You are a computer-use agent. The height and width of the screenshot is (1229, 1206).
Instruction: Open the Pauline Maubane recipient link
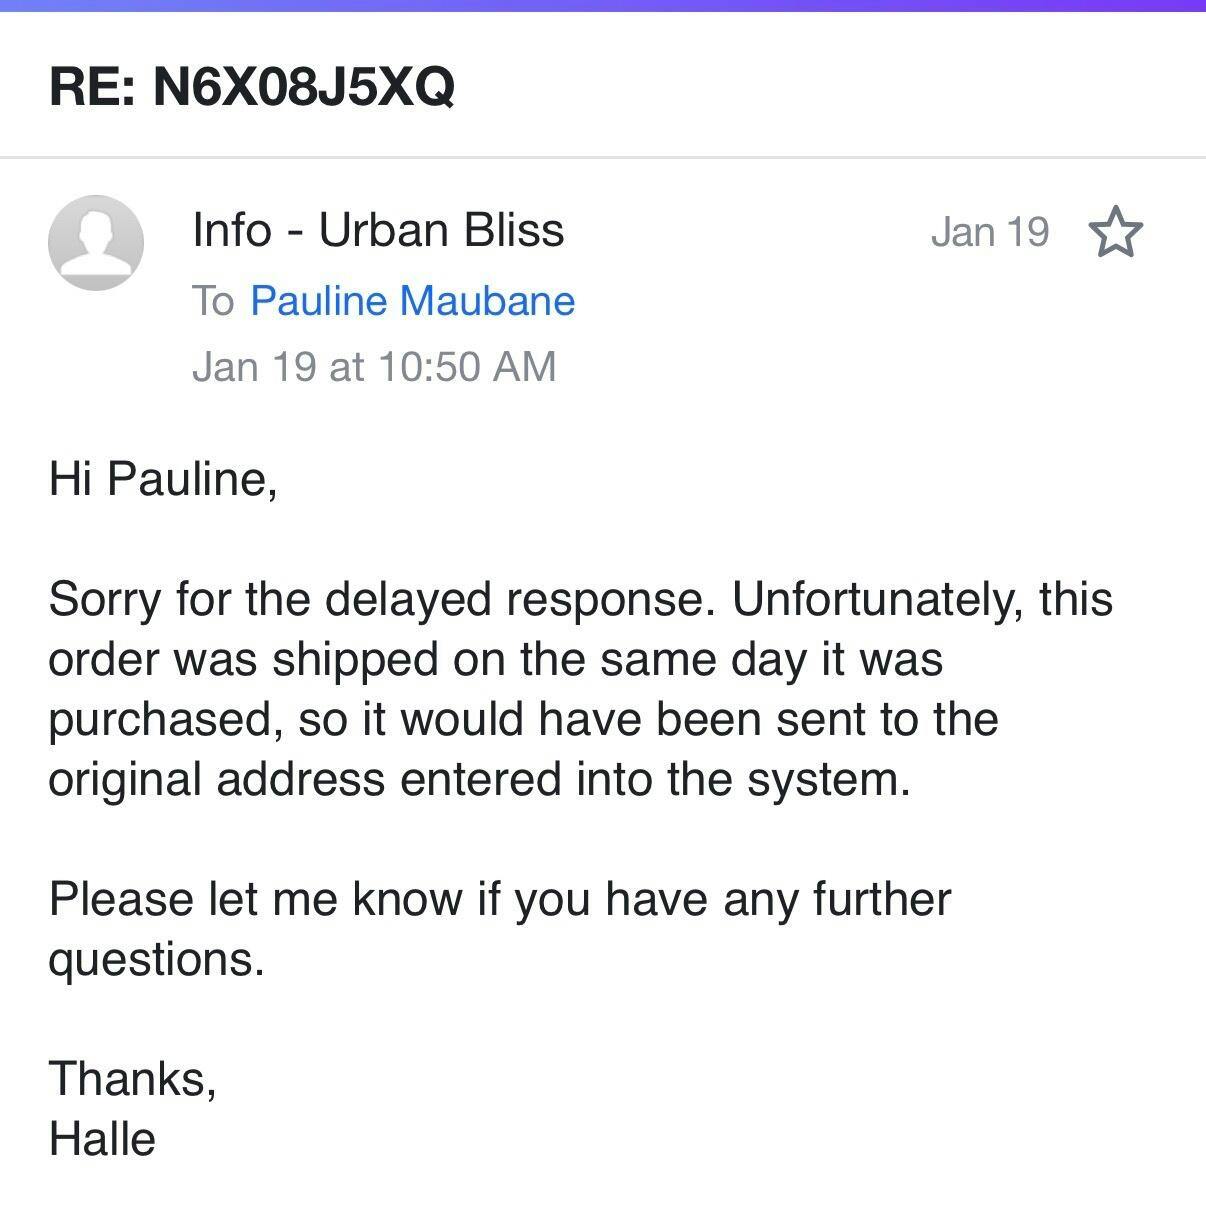(412, 301)
